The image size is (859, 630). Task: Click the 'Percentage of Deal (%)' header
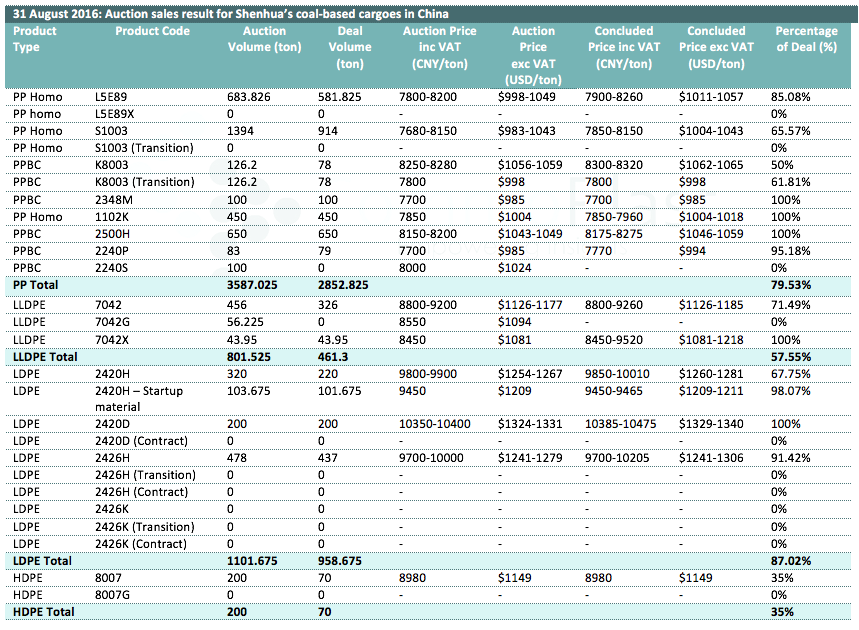[806, 39]
